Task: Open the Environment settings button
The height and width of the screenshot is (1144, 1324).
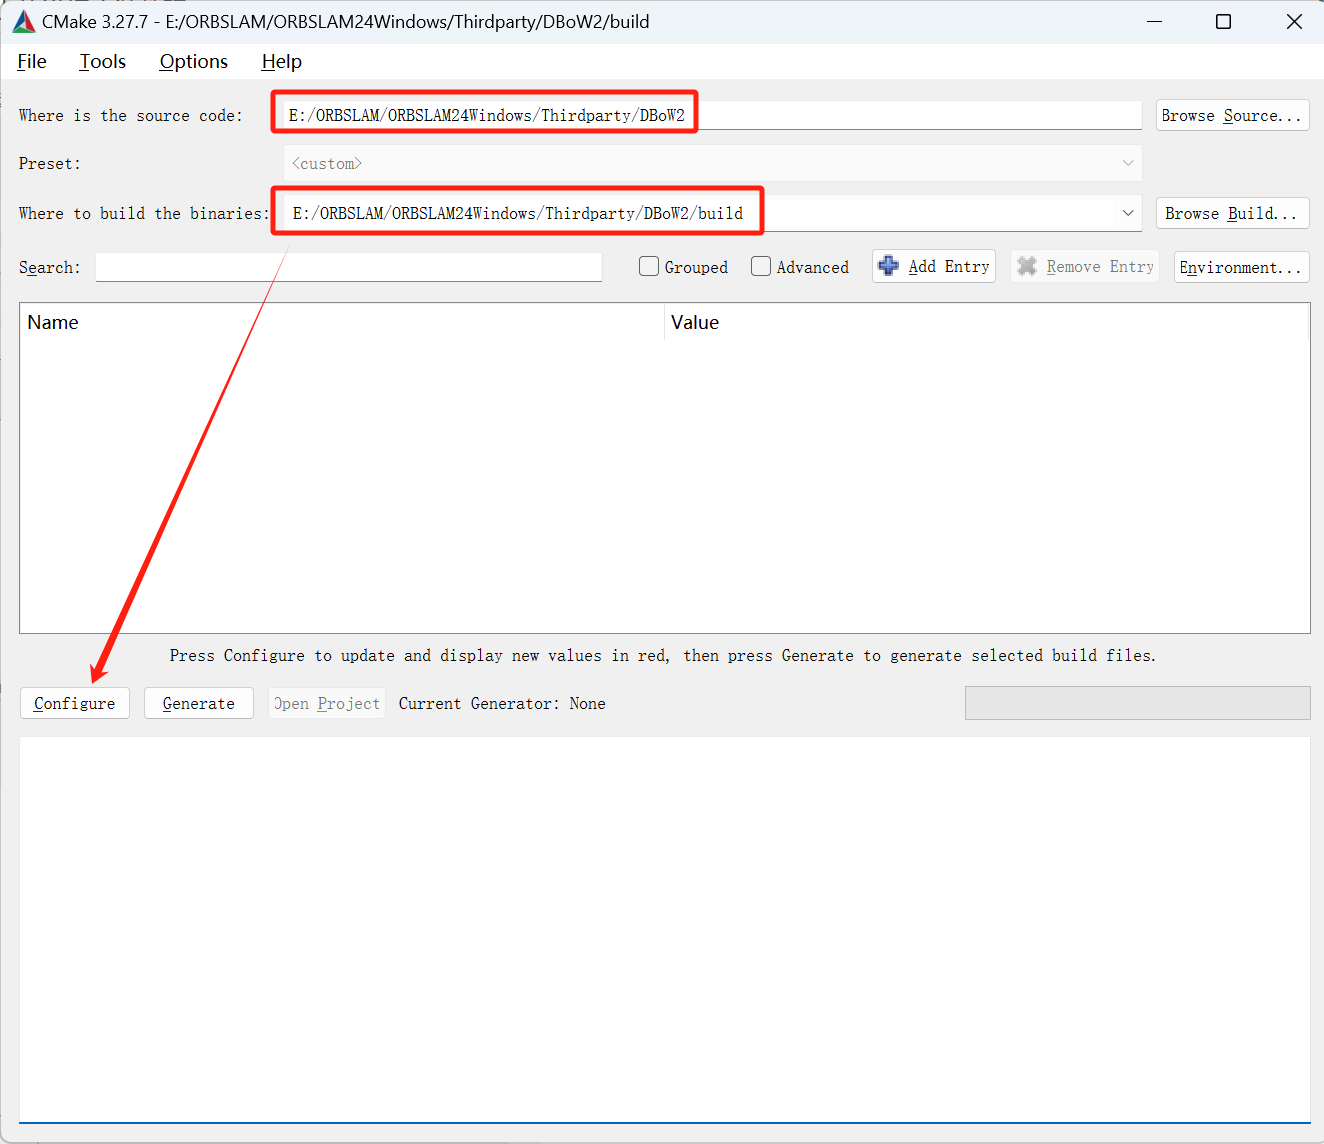Action: (x=1241, y=267)
